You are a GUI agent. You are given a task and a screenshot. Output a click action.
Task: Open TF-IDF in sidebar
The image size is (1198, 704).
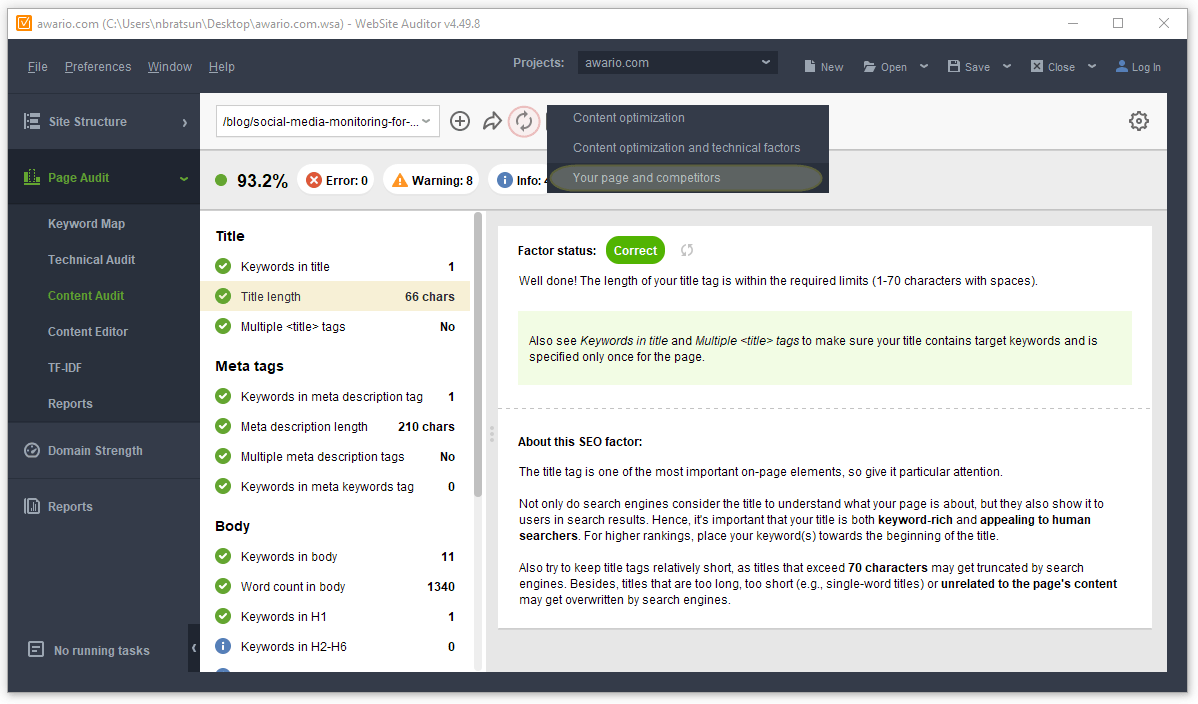point(65,367)
